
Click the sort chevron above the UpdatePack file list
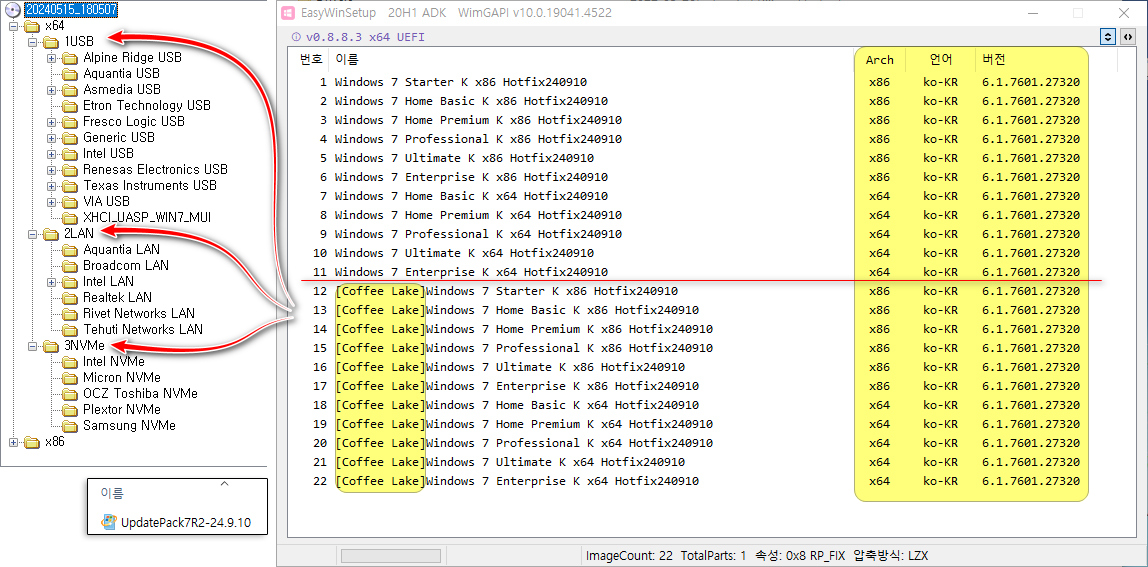pos(225,483)
